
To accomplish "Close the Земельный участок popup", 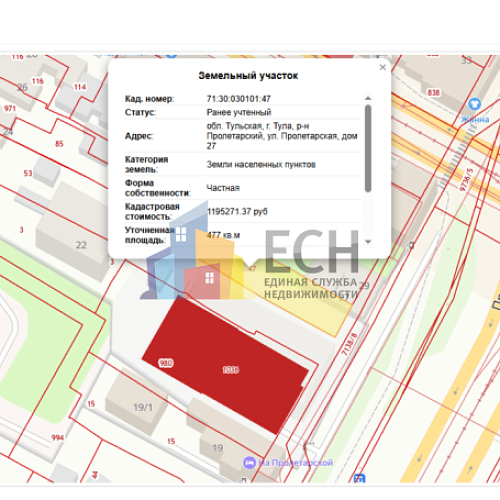I will (383, 68).
